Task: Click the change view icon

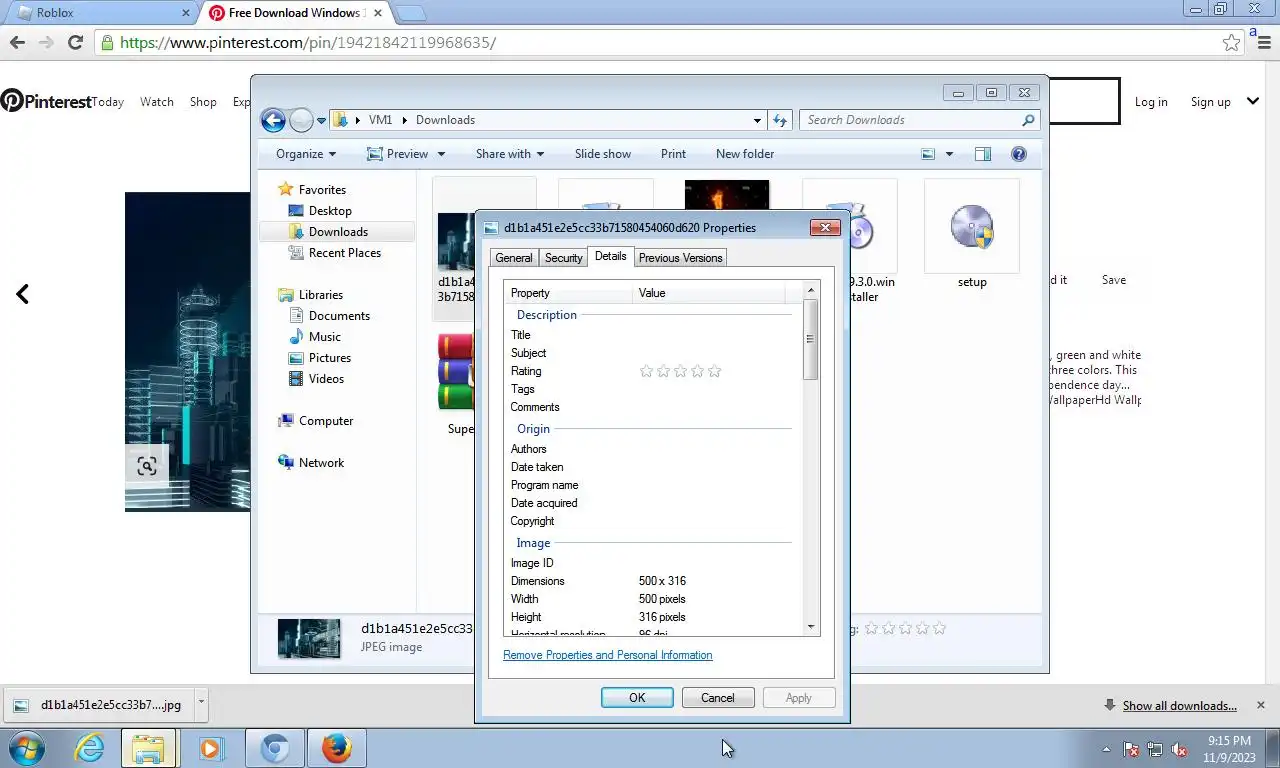Action: point(928,154)
